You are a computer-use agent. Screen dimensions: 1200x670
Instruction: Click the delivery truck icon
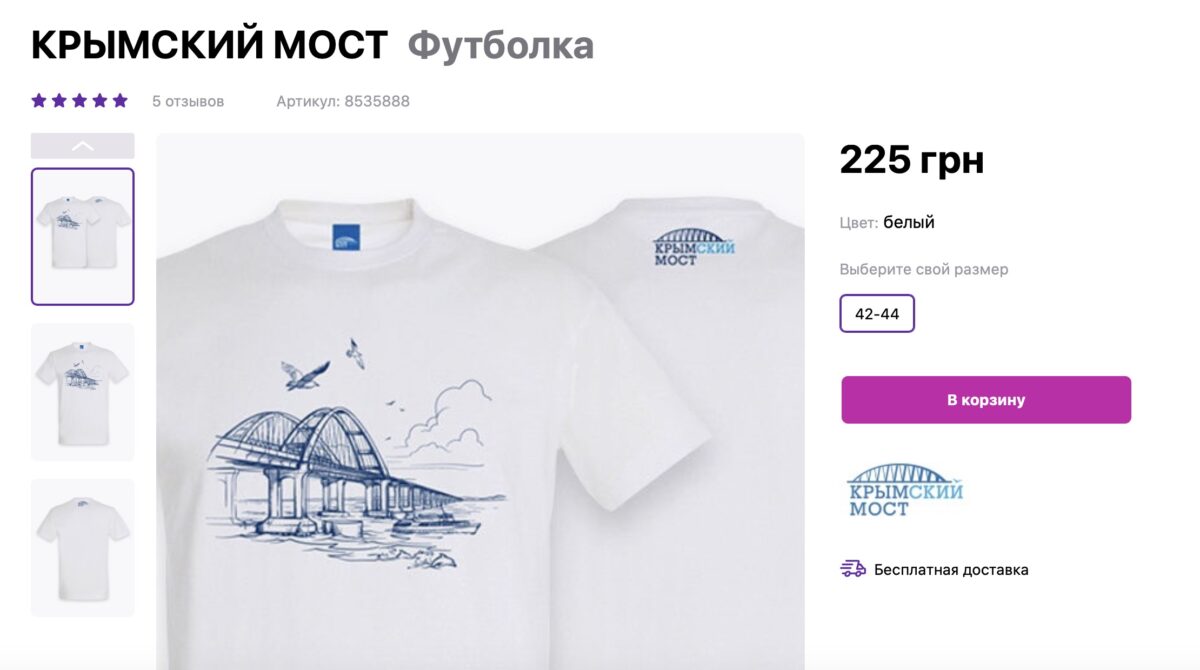[853, 569]
